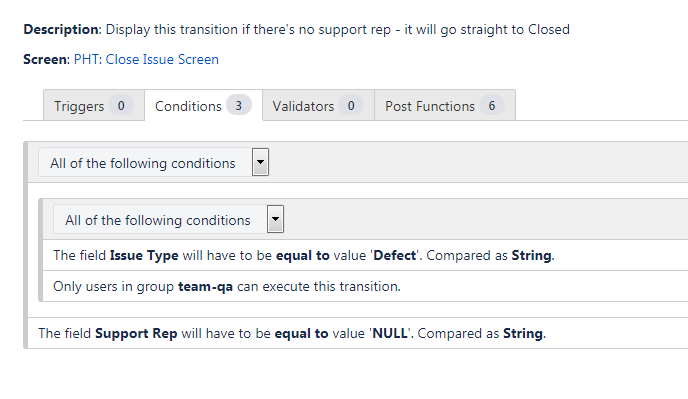Select the Support Rep equals NULL condition row
This screenshot has height=399, width=688.
tap(358, 333)
